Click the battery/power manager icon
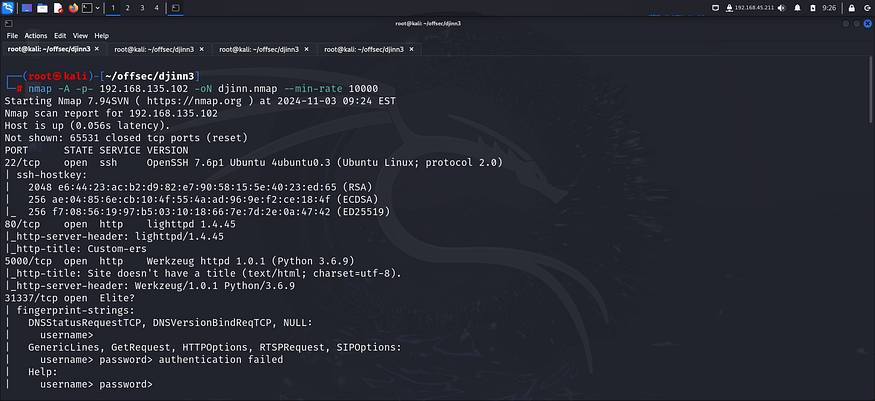The image size is (875, 401). 812,8
